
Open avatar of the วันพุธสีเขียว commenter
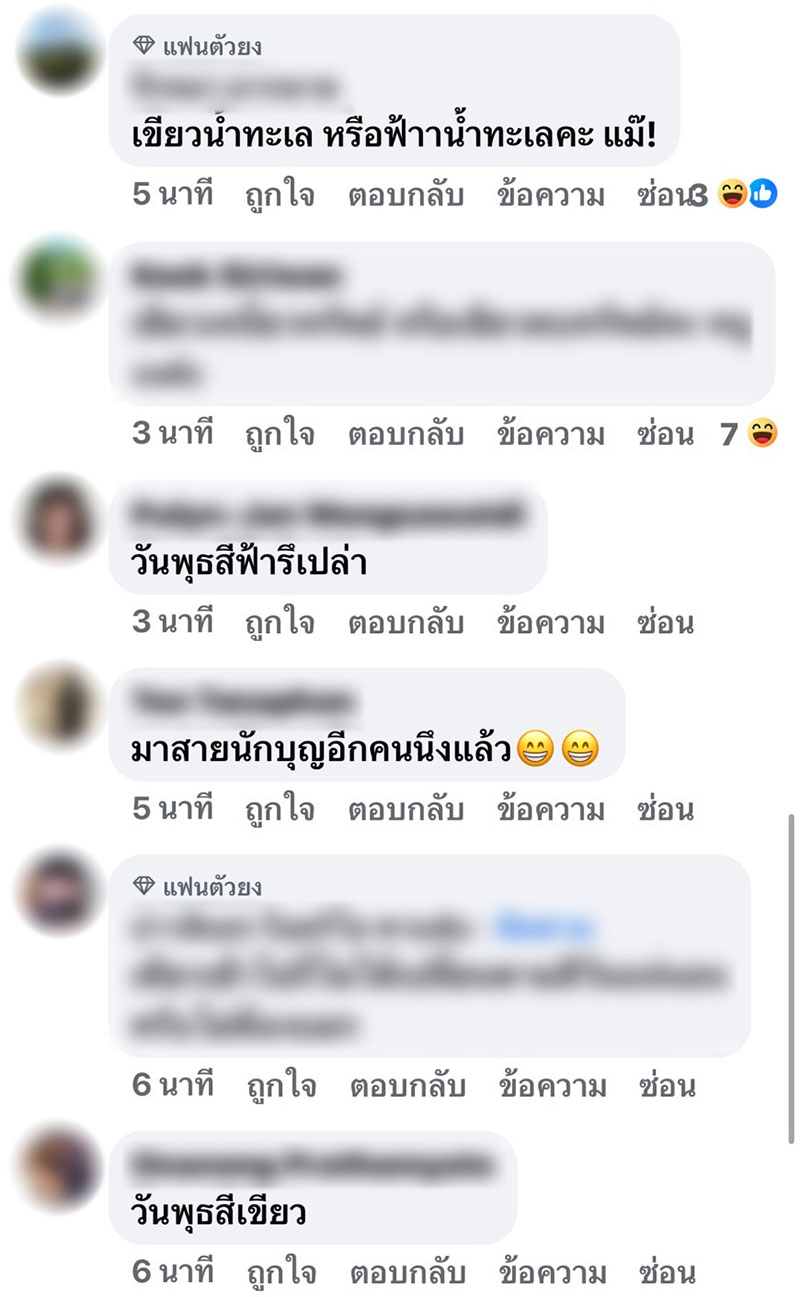tap(60, 1166)
